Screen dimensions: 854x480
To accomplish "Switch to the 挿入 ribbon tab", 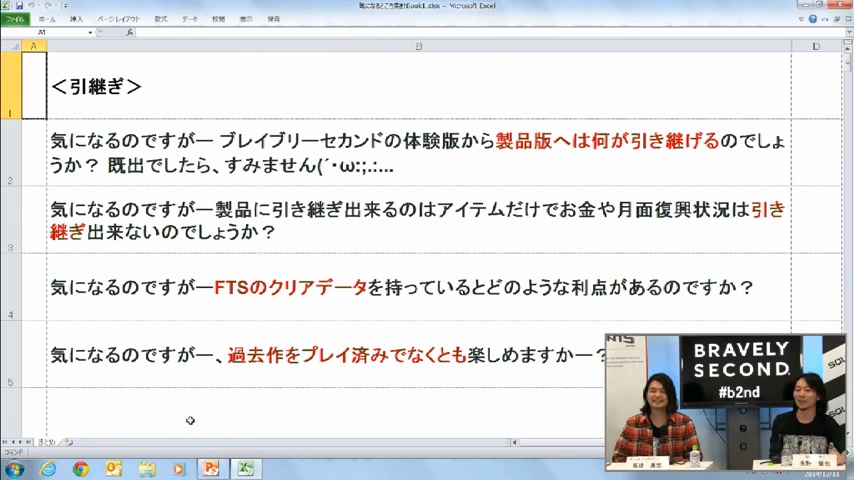I will pyautogui.click(x=76, y=19).
